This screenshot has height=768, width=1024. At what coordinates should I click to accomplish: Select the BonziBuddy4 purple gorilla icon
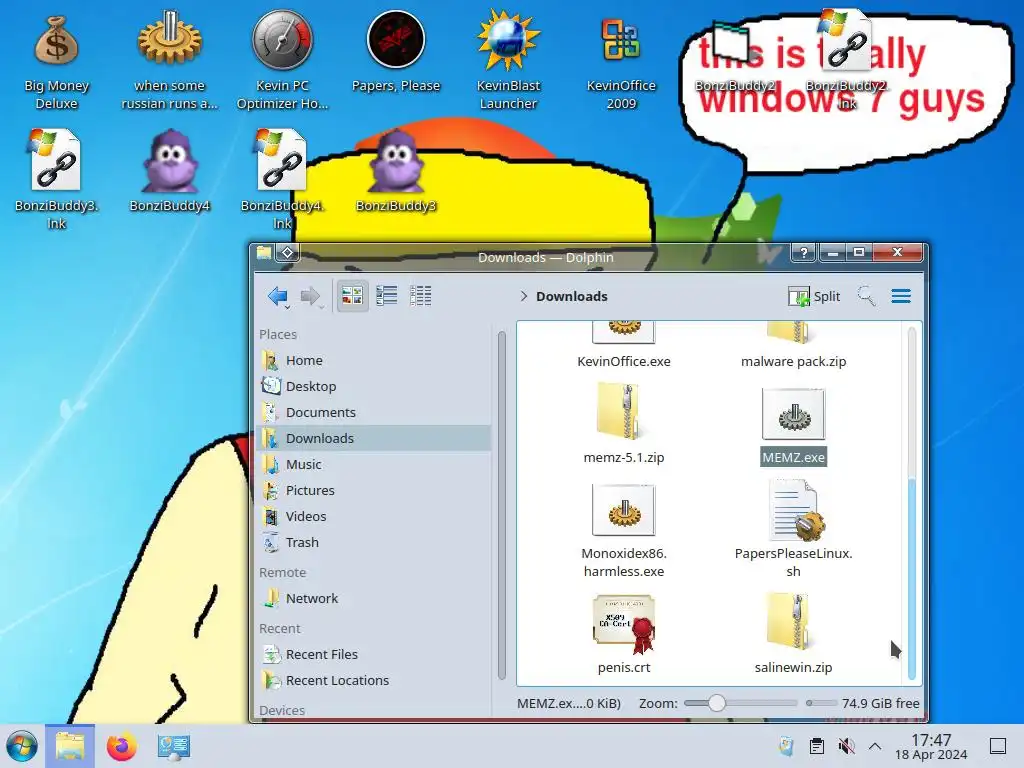click(x=170, y=171)
